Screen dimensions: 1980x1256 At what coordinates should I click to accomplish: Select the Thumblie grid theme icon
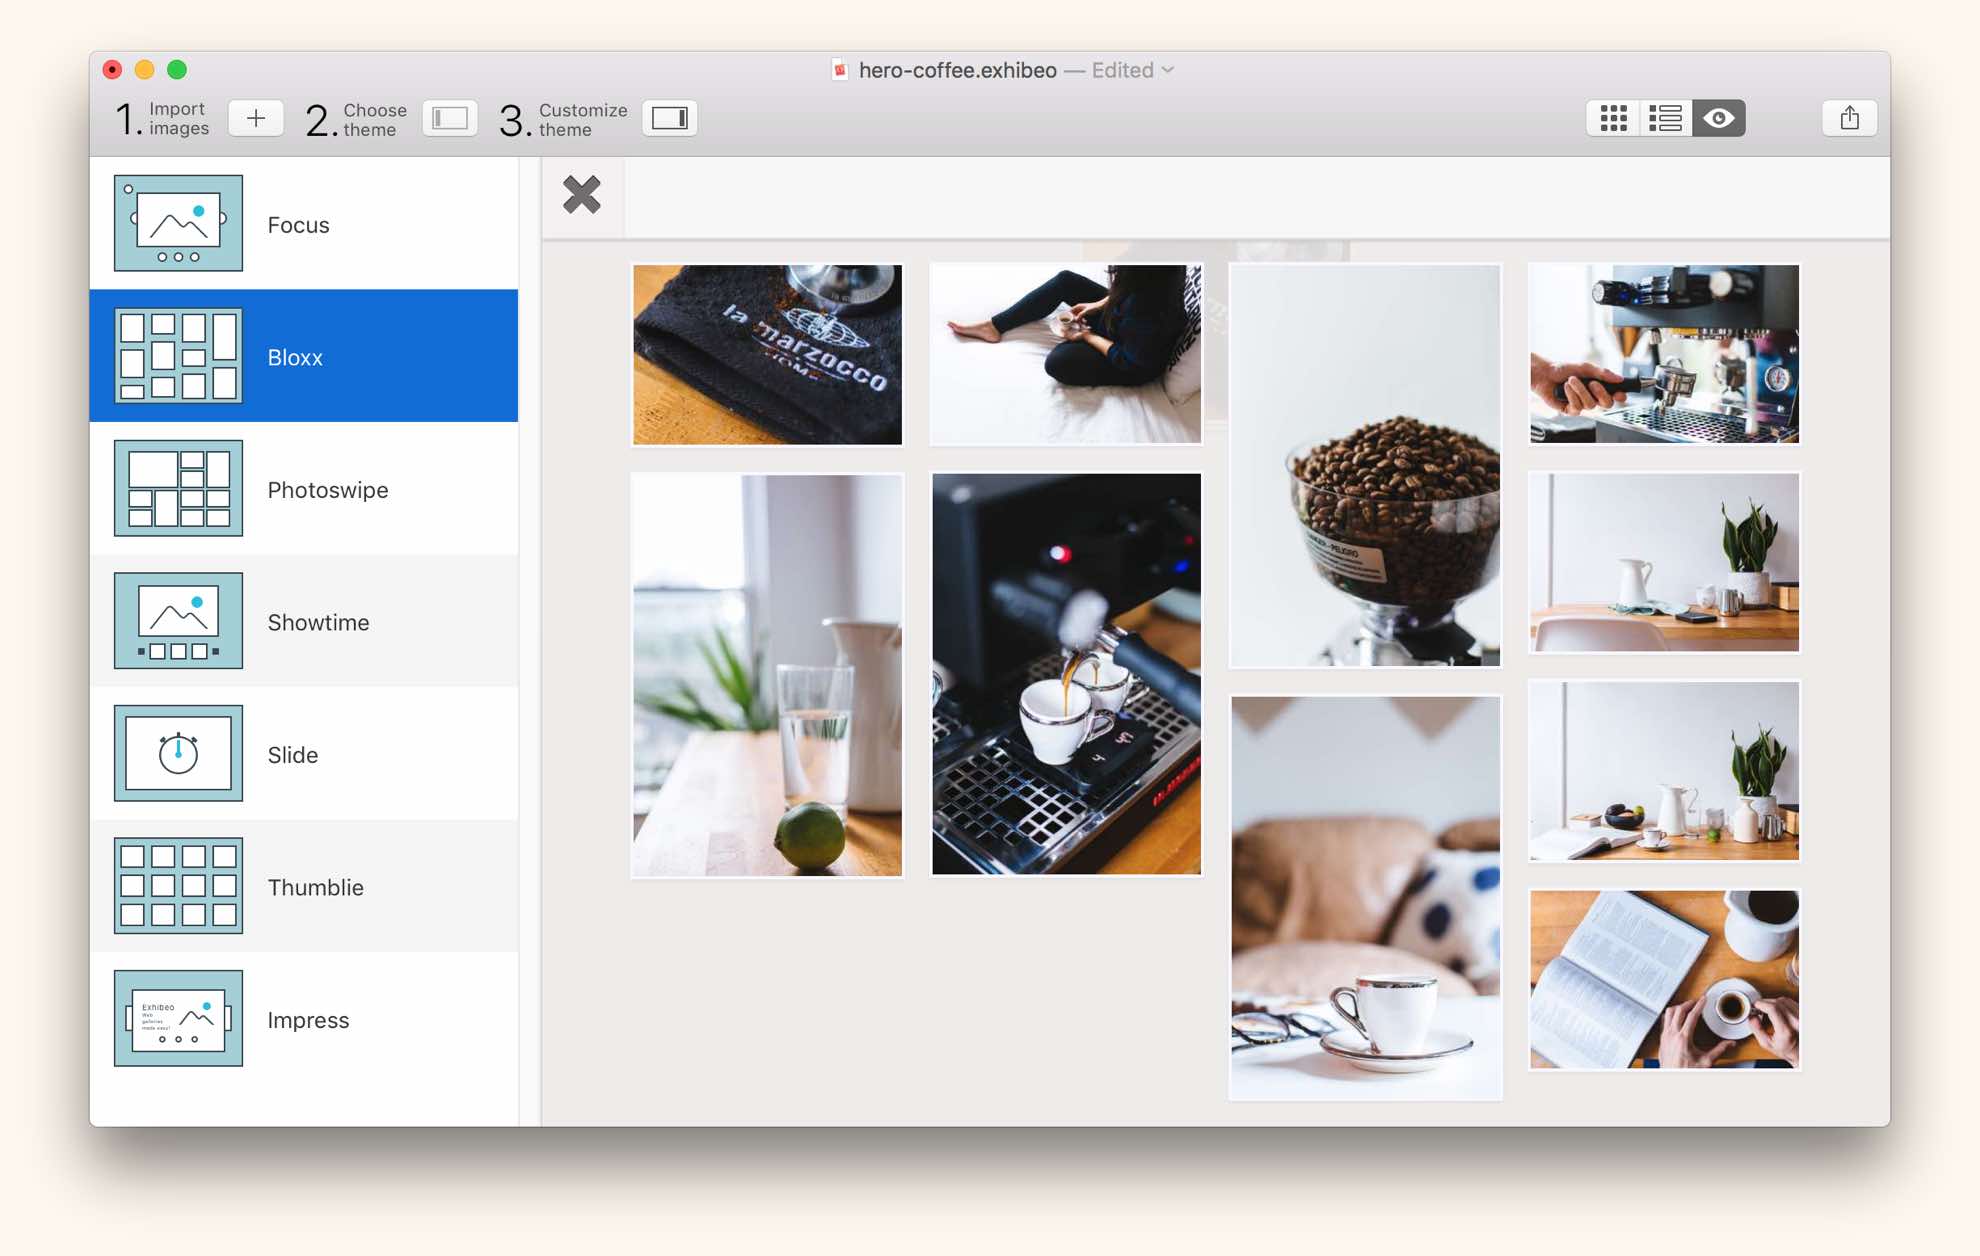click(178, 886)
